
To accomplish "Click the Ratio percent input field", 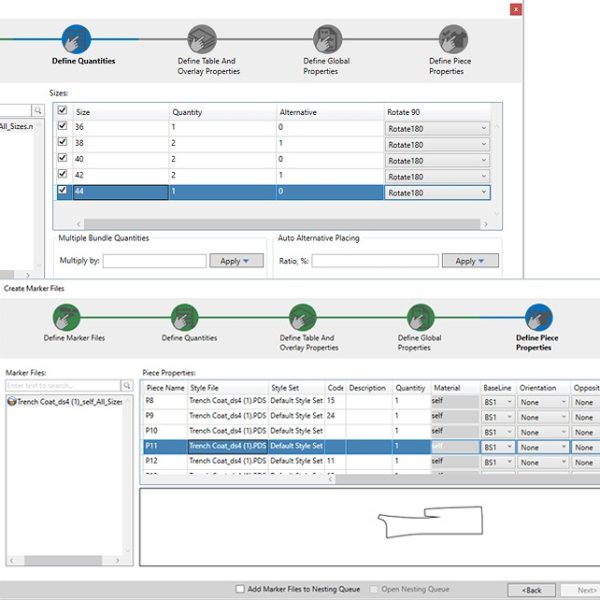I will (x=375, y=261).
